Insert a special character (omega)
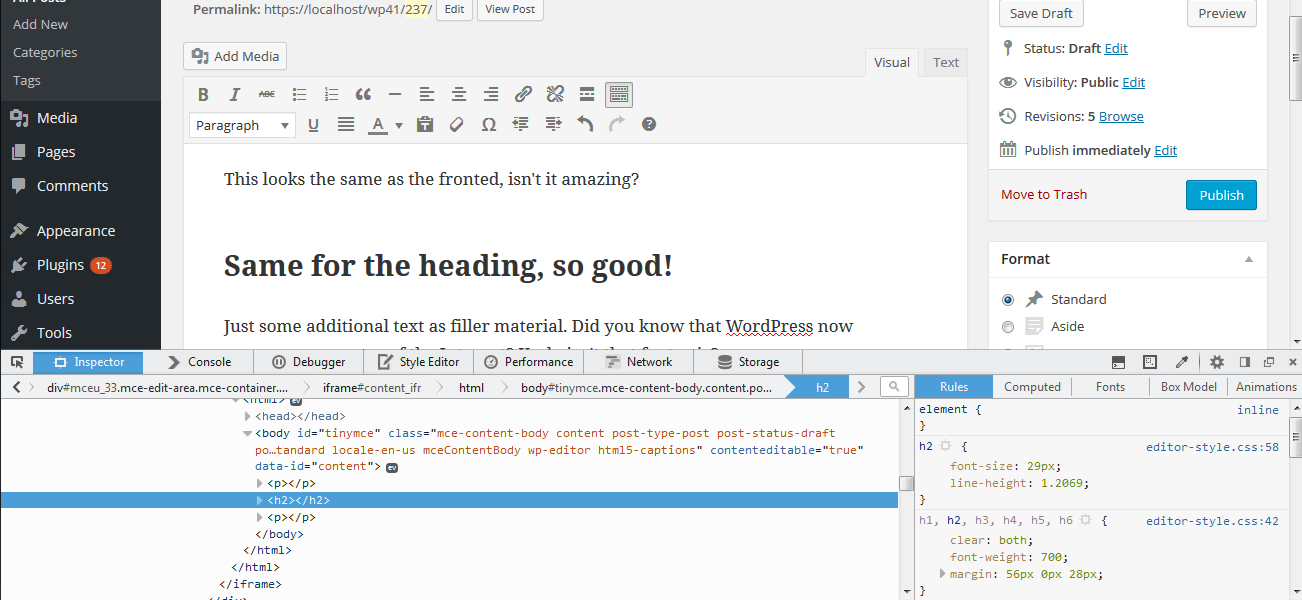The width and height of the screenshot is (1302, 600). [489, 125]
